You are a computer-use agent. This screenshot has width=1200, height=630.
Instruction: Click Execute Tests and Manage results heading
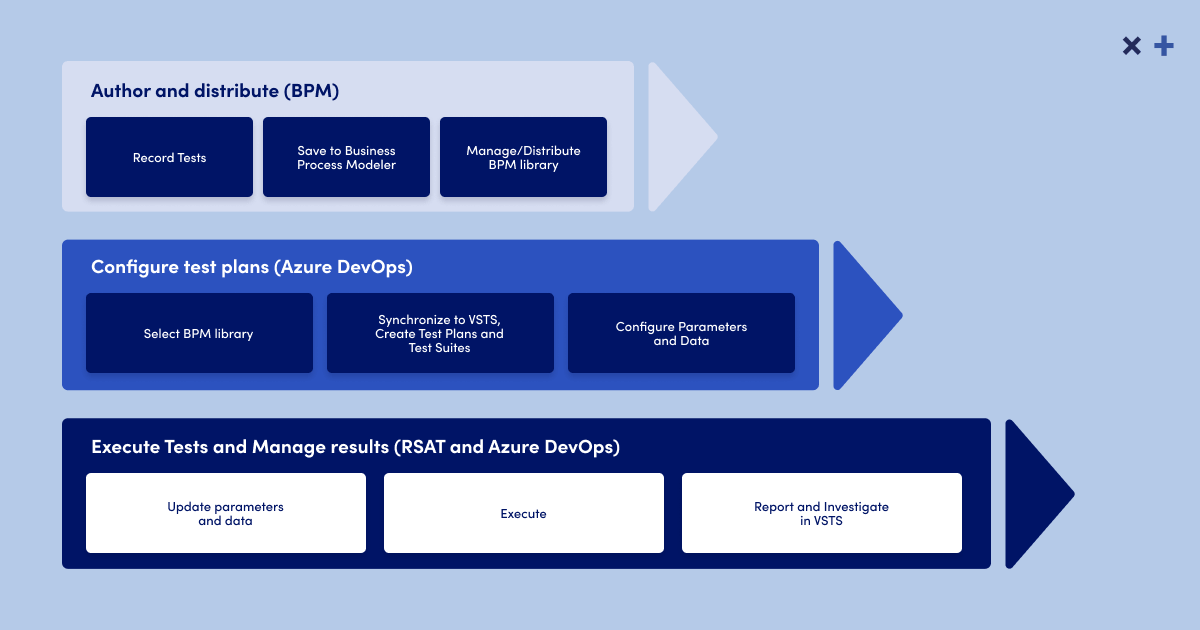tap(355, 447)
